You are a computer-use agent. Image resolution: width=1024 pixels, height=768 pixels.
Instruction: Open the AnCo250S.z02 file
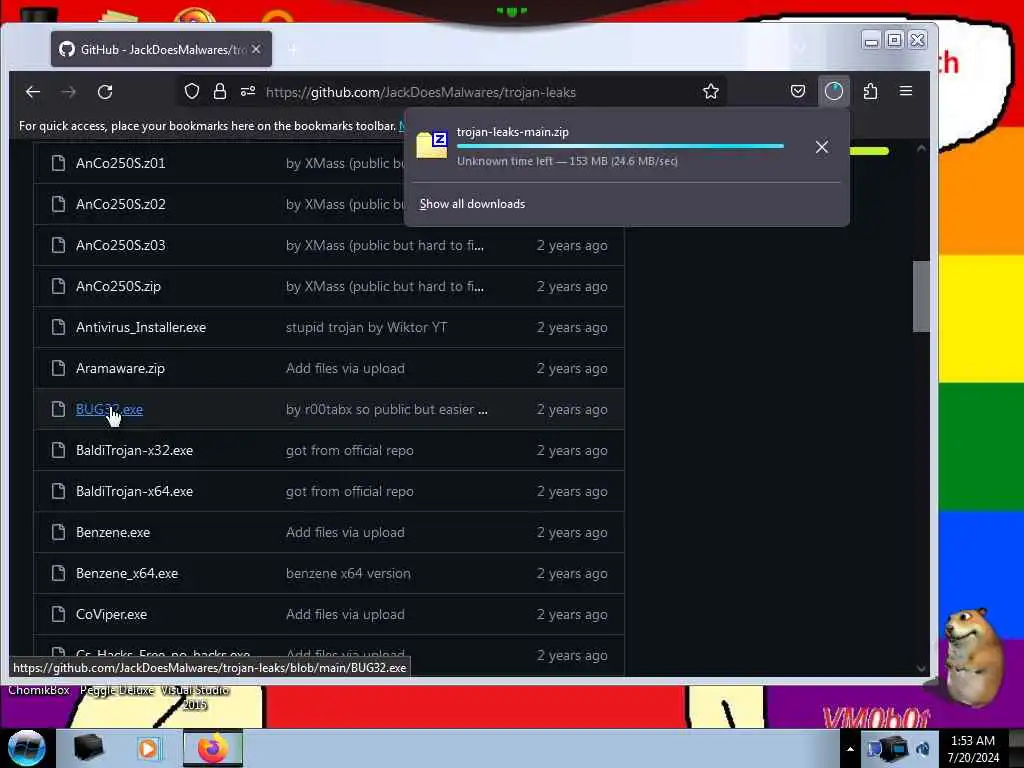120,204
